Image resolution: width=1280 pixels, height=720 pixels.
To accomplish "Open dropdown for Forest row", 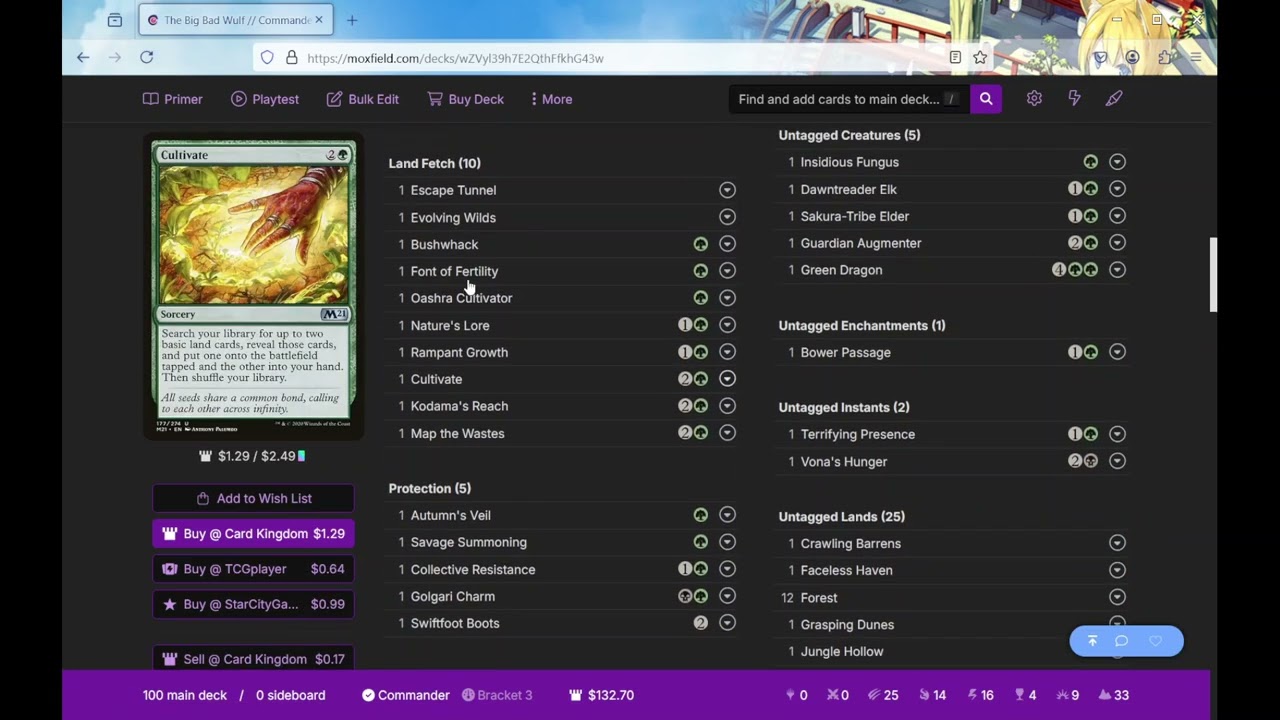I will coord(1117,597).
